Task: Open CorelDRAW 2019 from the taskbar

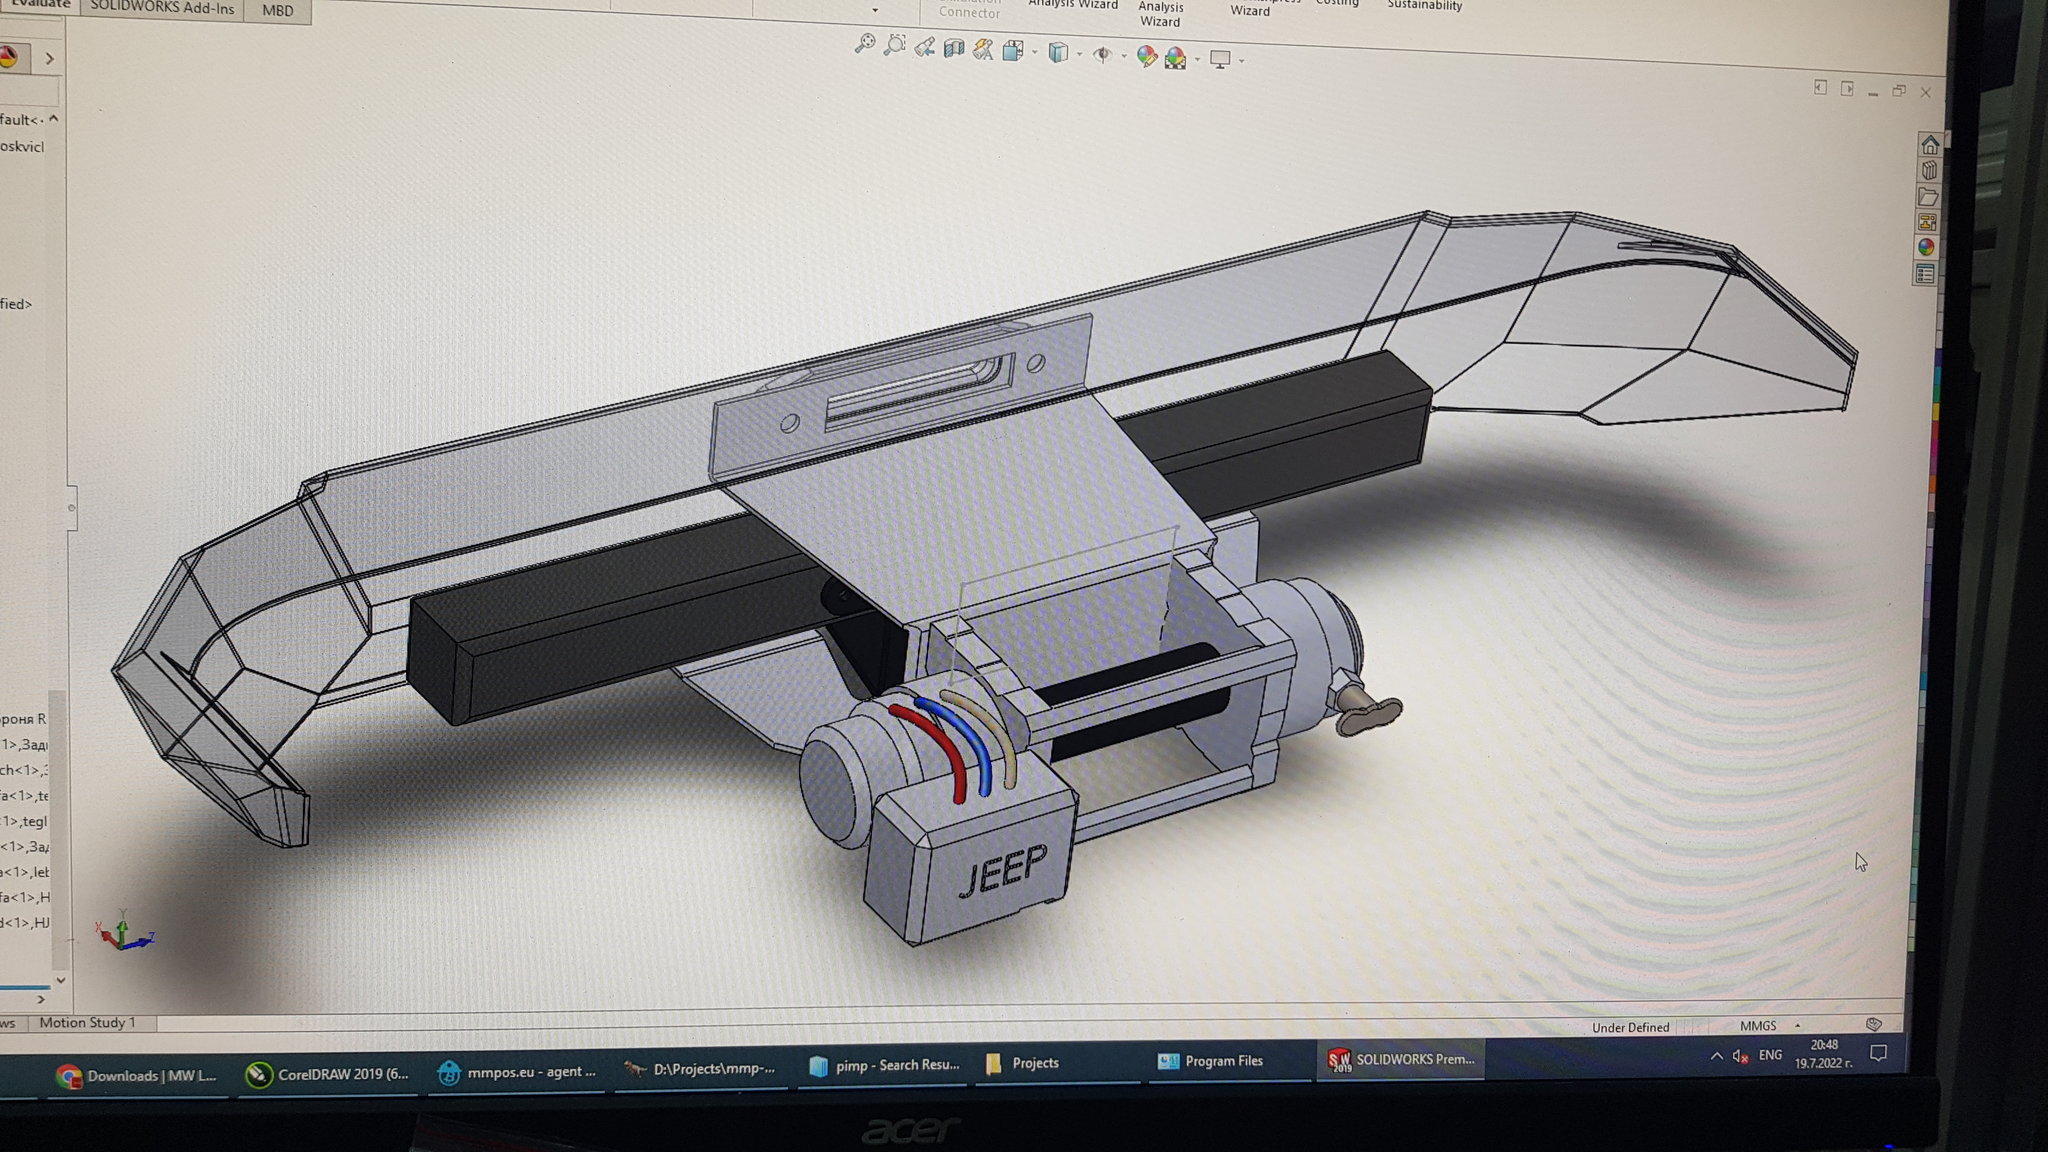Action: click(x=329, y=1074)
